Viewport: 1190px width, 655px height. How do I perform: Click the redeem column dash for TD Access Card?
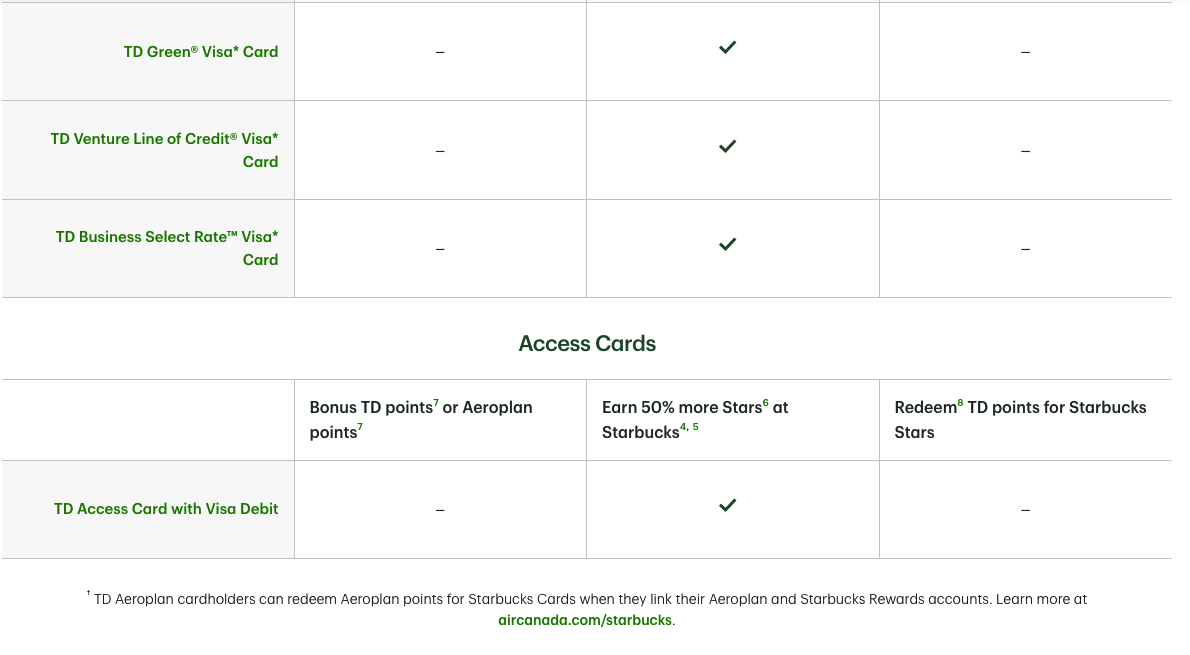tap(1025, 510)
